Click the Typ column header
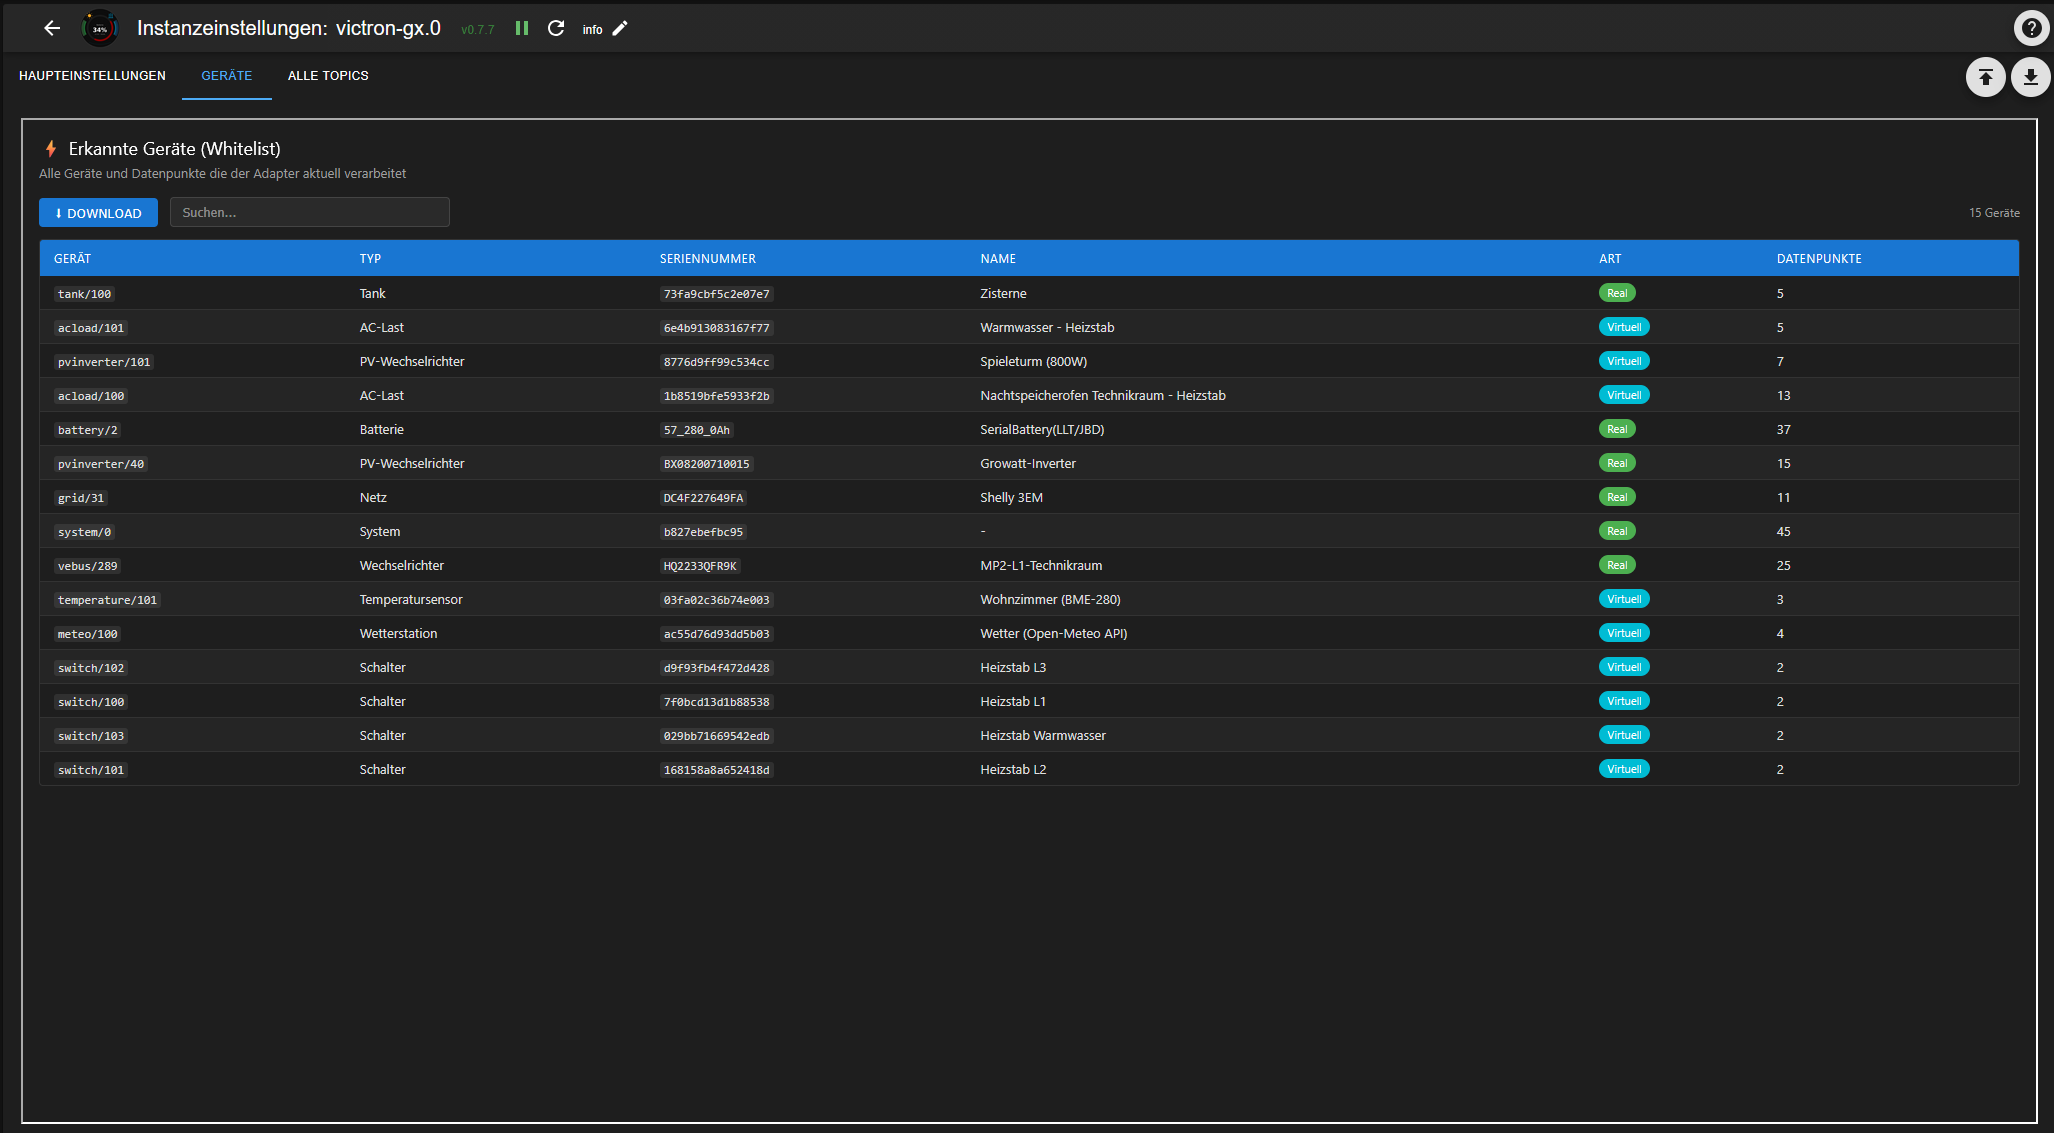 click(x=370, y=258)
